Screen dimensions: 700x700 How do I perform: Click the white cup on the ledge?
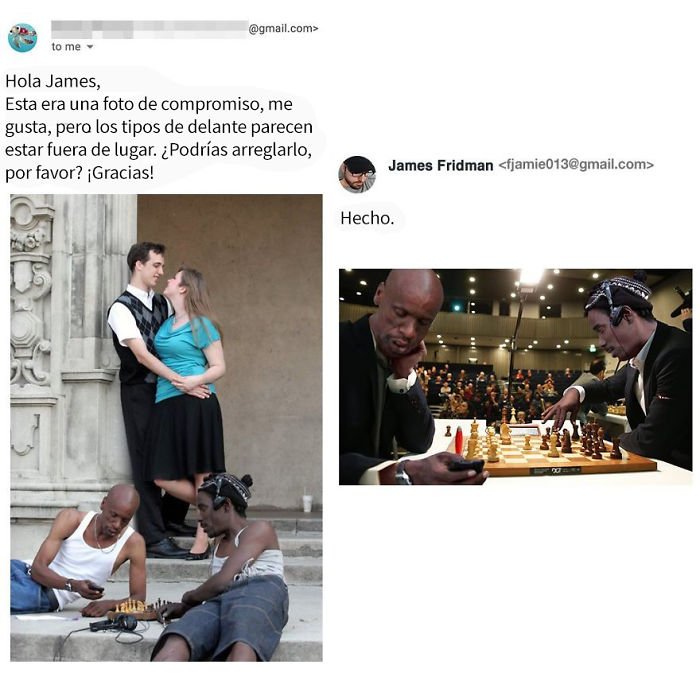[307, 502]
